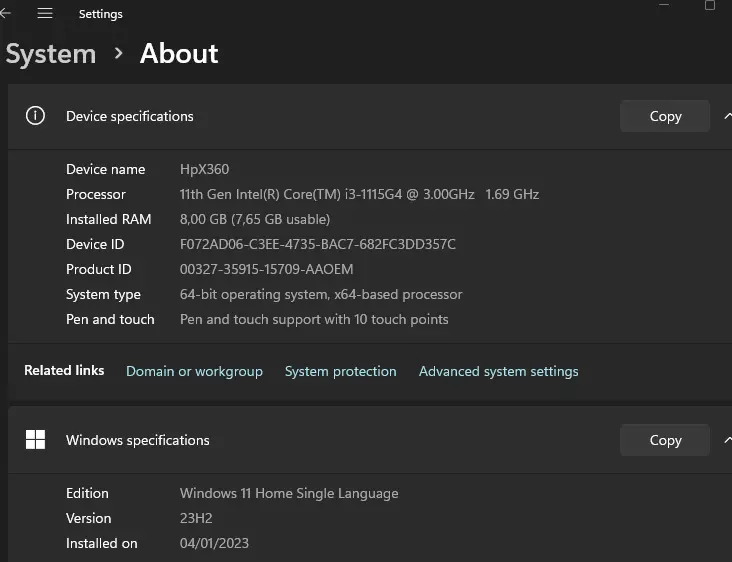Click the Device specifications info icon
Screen dimensions: 732x562
pyautogui.click(x=35, y=115)
